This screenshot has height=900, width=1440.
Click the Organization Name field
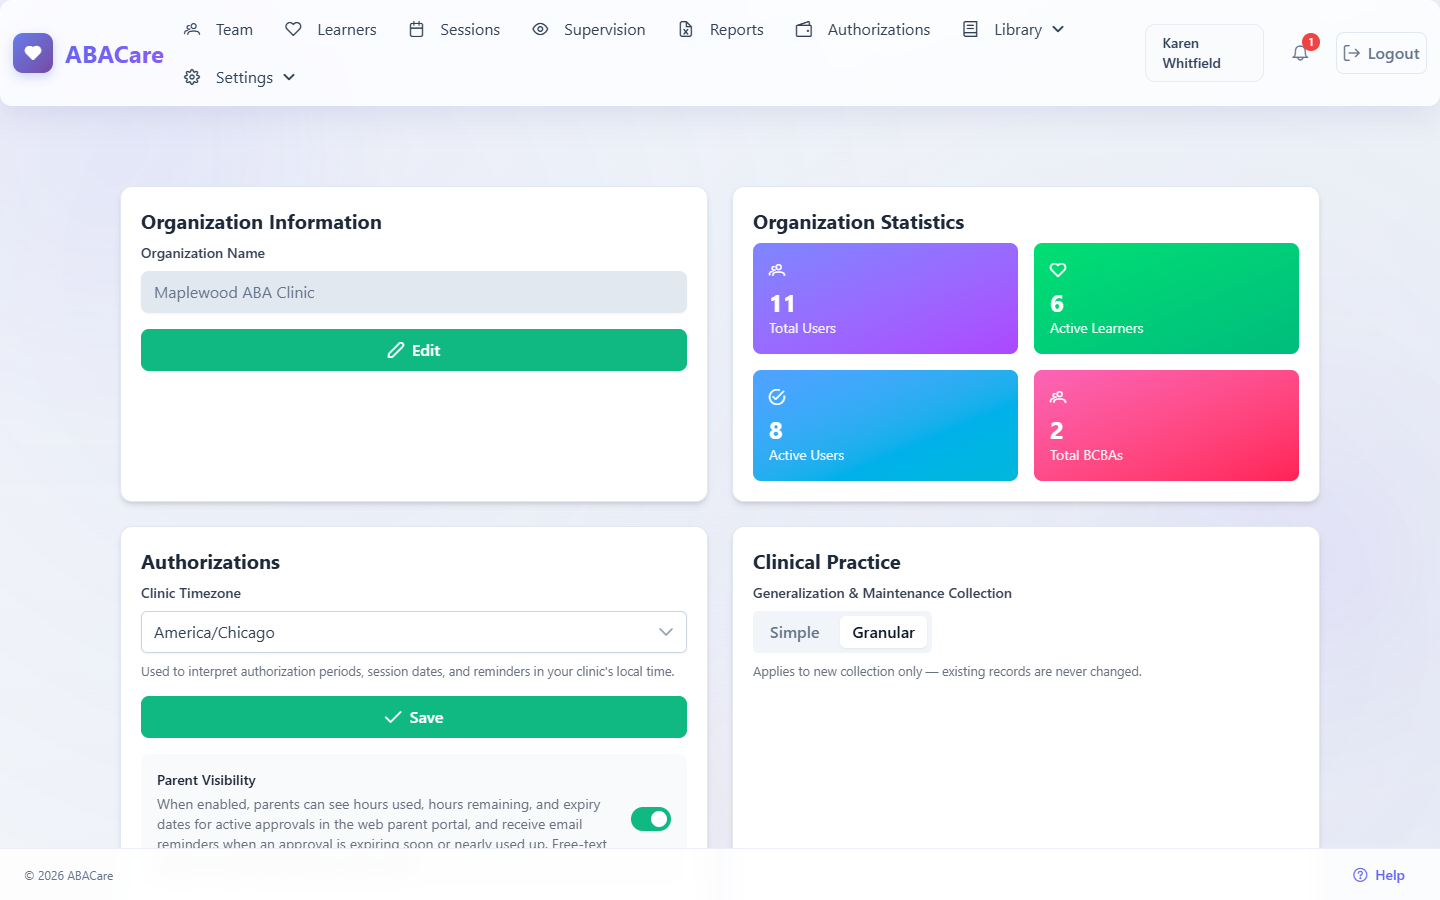[x=414, y=292]
